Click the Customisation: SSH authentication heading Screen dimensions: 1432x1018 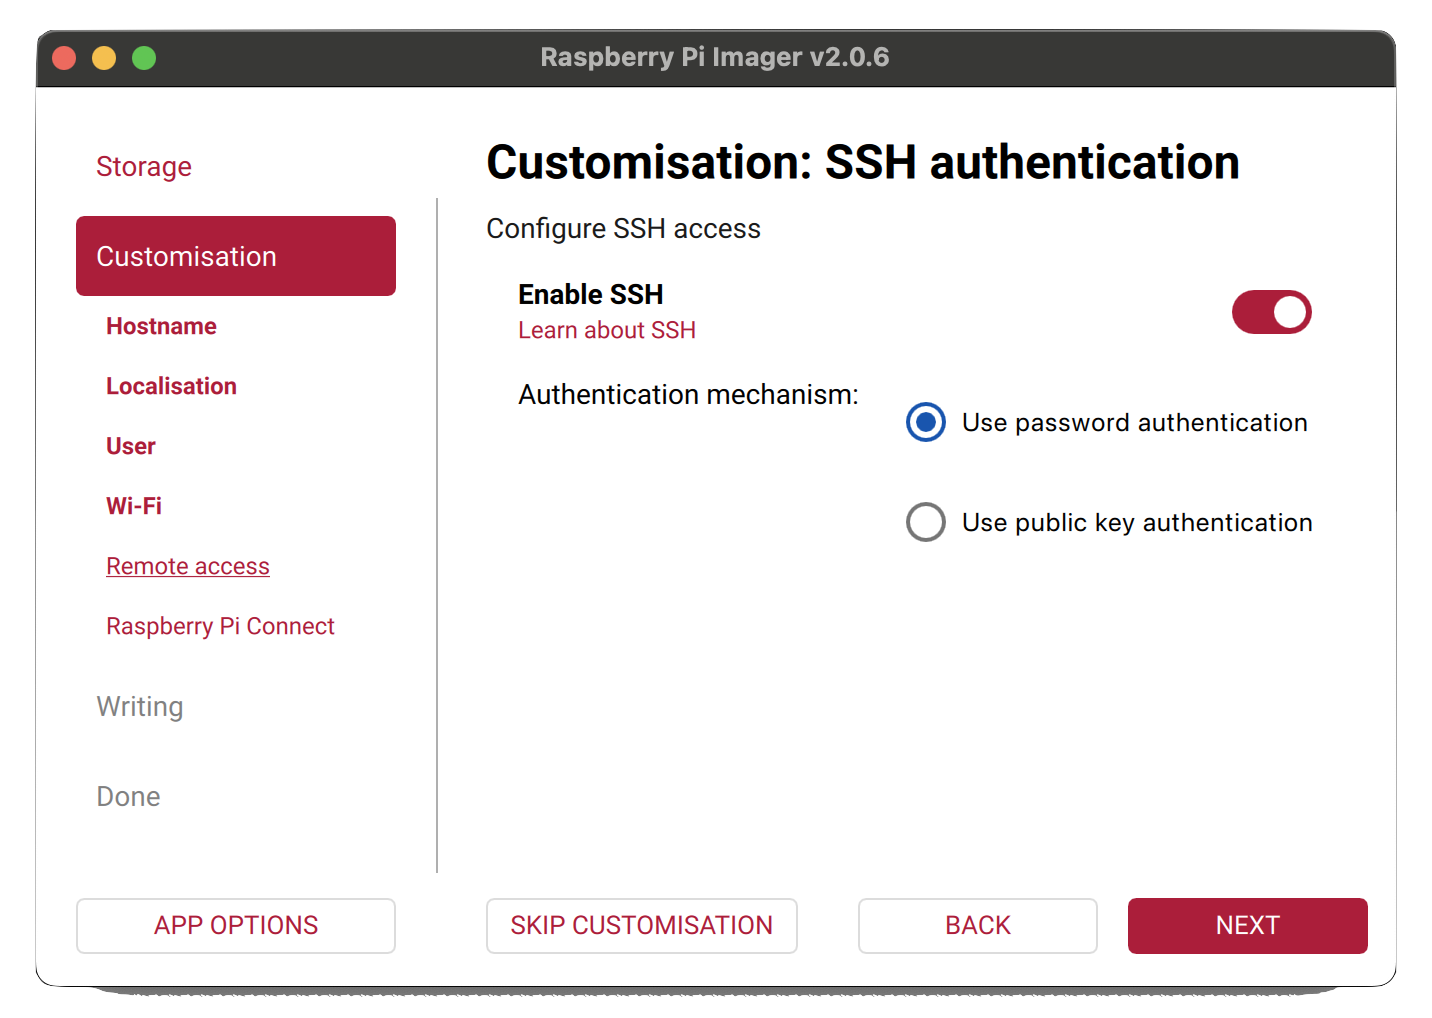[862, 161]
